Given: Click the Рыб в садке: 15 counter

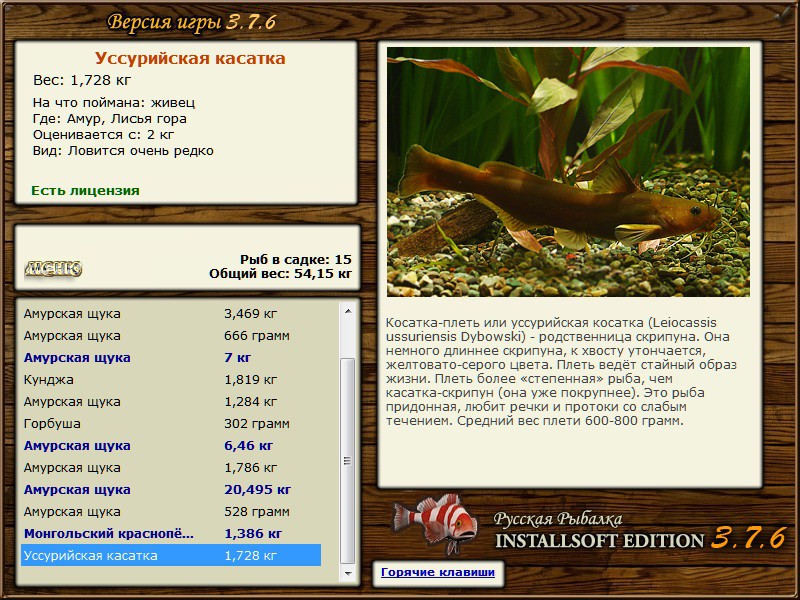Looking at the screenshot, I should click(x=296, y=259).
